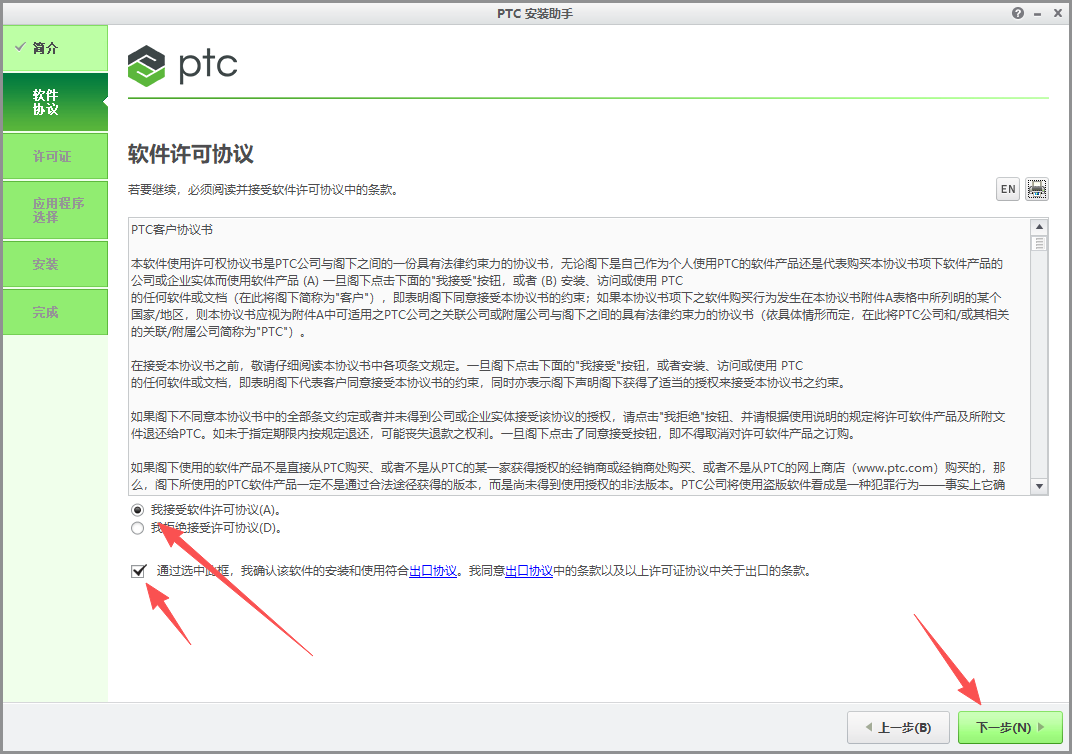
Task: Open the second 出口协议 link
Action: [530, 571]
